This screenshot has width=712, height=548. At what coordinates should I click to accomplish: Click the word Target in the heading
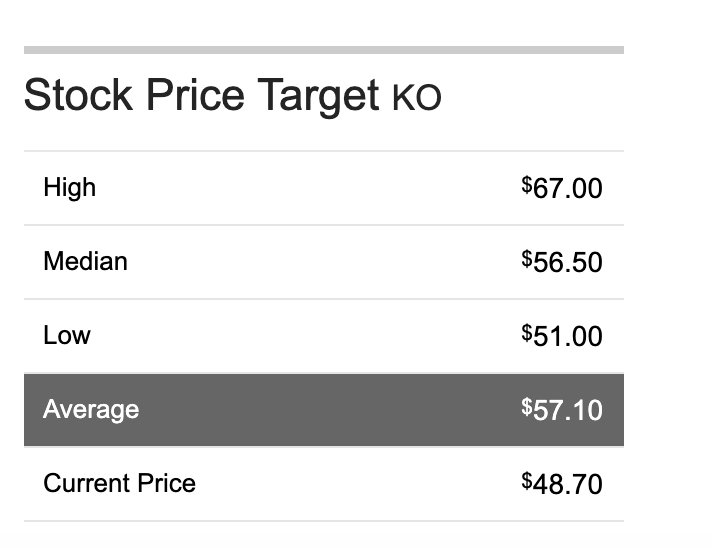[318, 97]
